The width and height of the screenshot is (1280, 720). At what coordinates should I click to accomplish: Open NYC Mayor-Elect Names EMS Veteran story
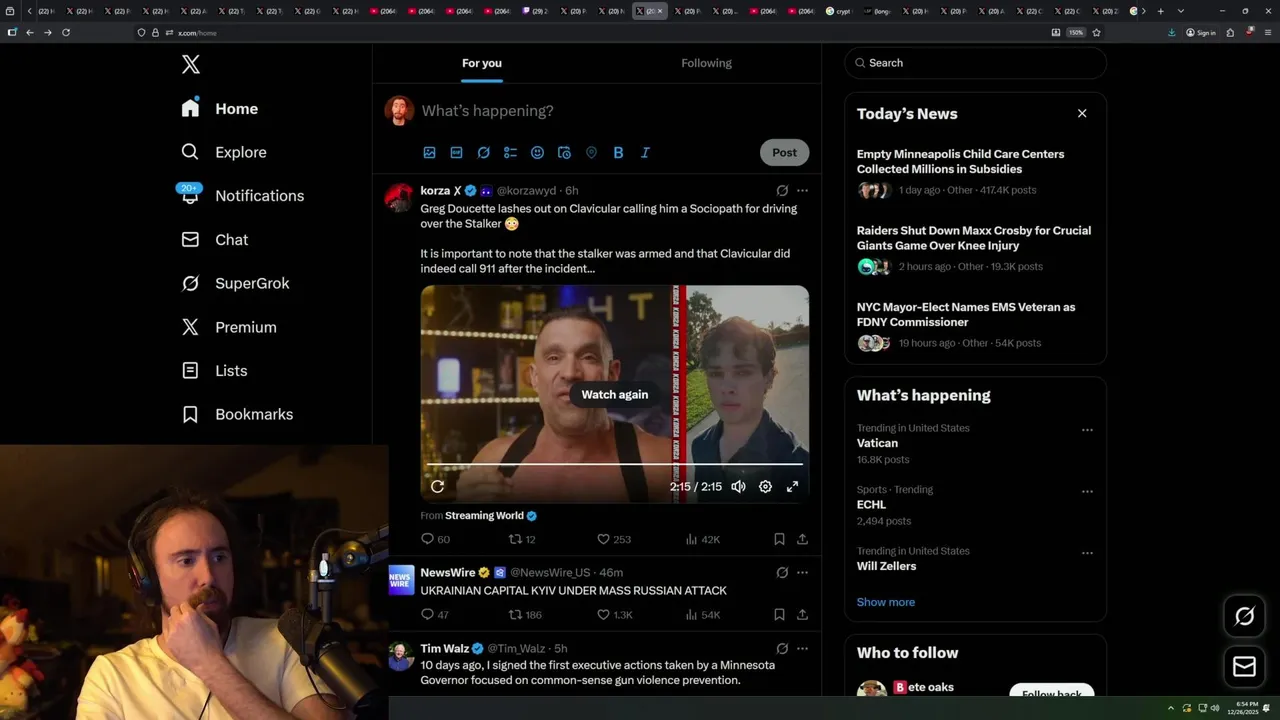click(975, 325)
